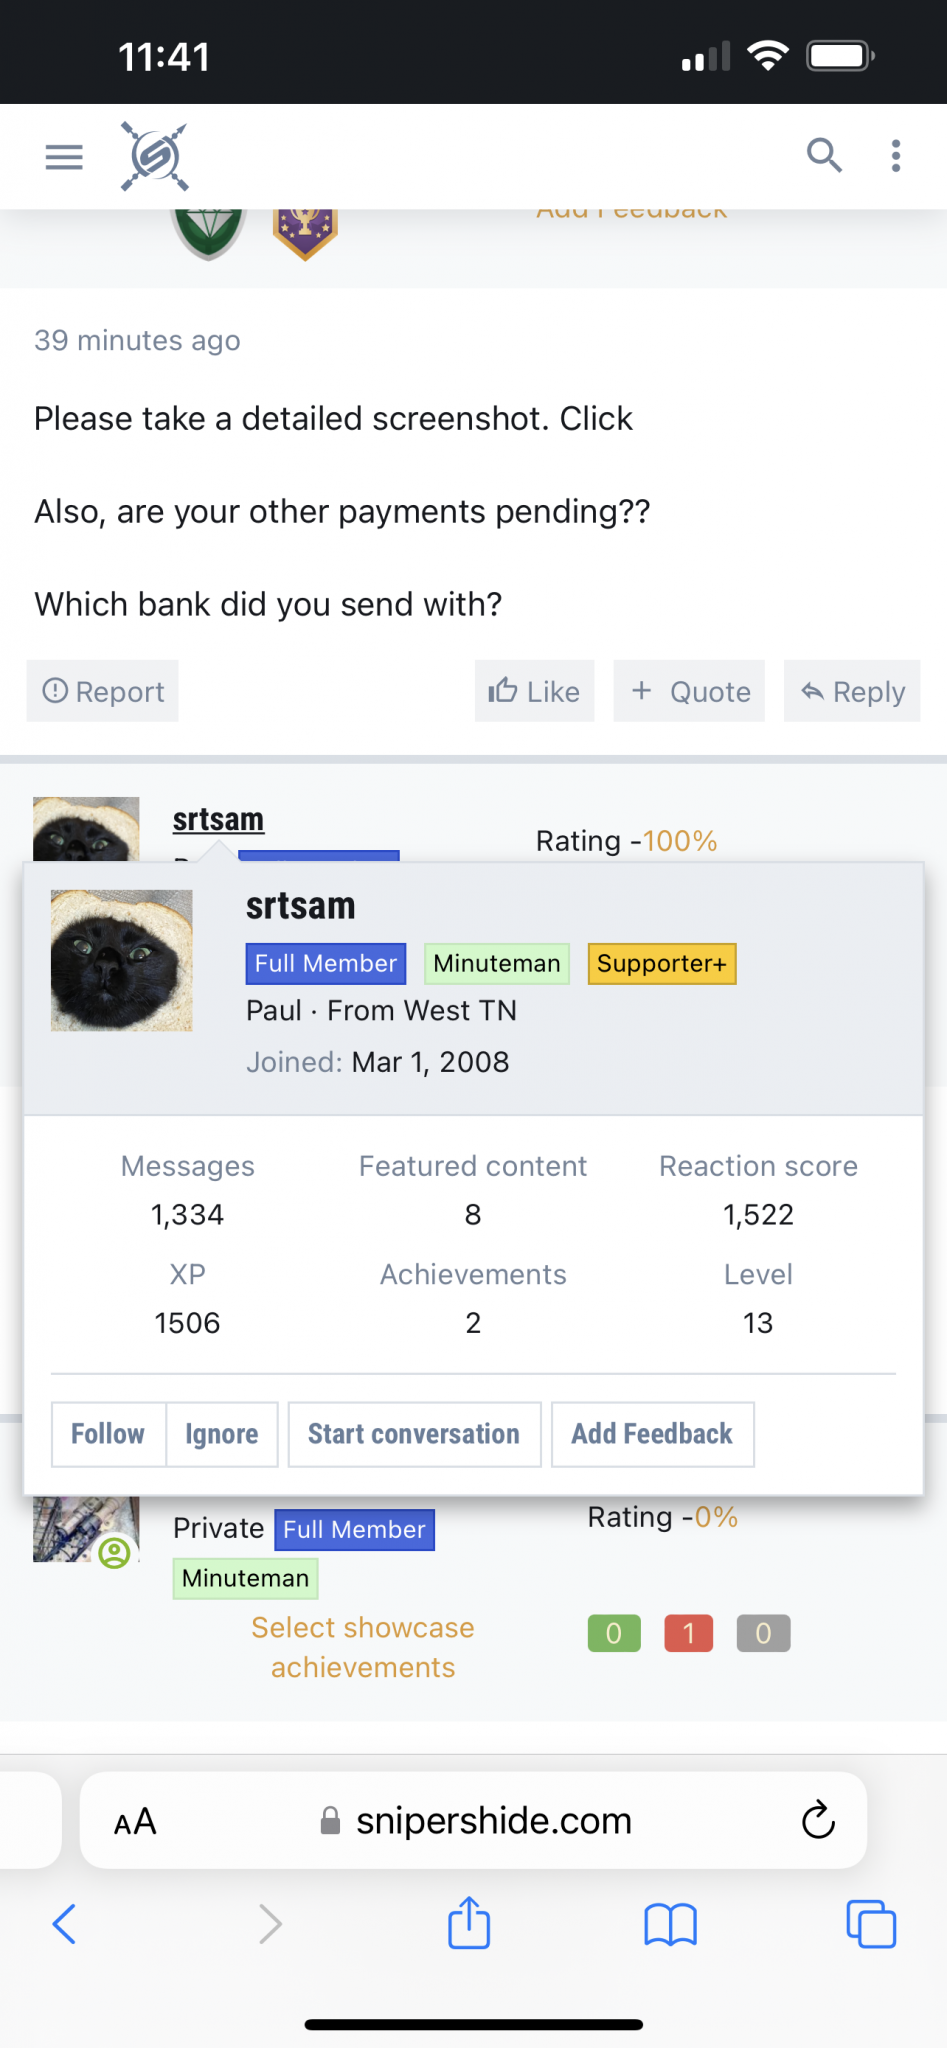Open the Safari share sheet icon
The width and height of the screenshot is (947, 2048).
click(x=469, y=1923)
